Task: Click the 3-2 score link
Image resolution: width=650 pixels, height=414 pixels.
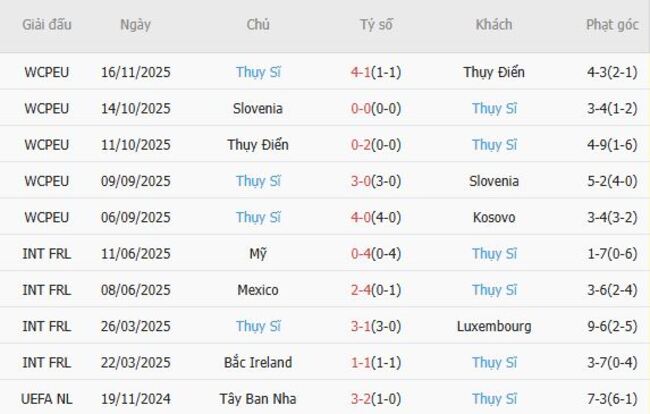Action: (x=361, y=399)
